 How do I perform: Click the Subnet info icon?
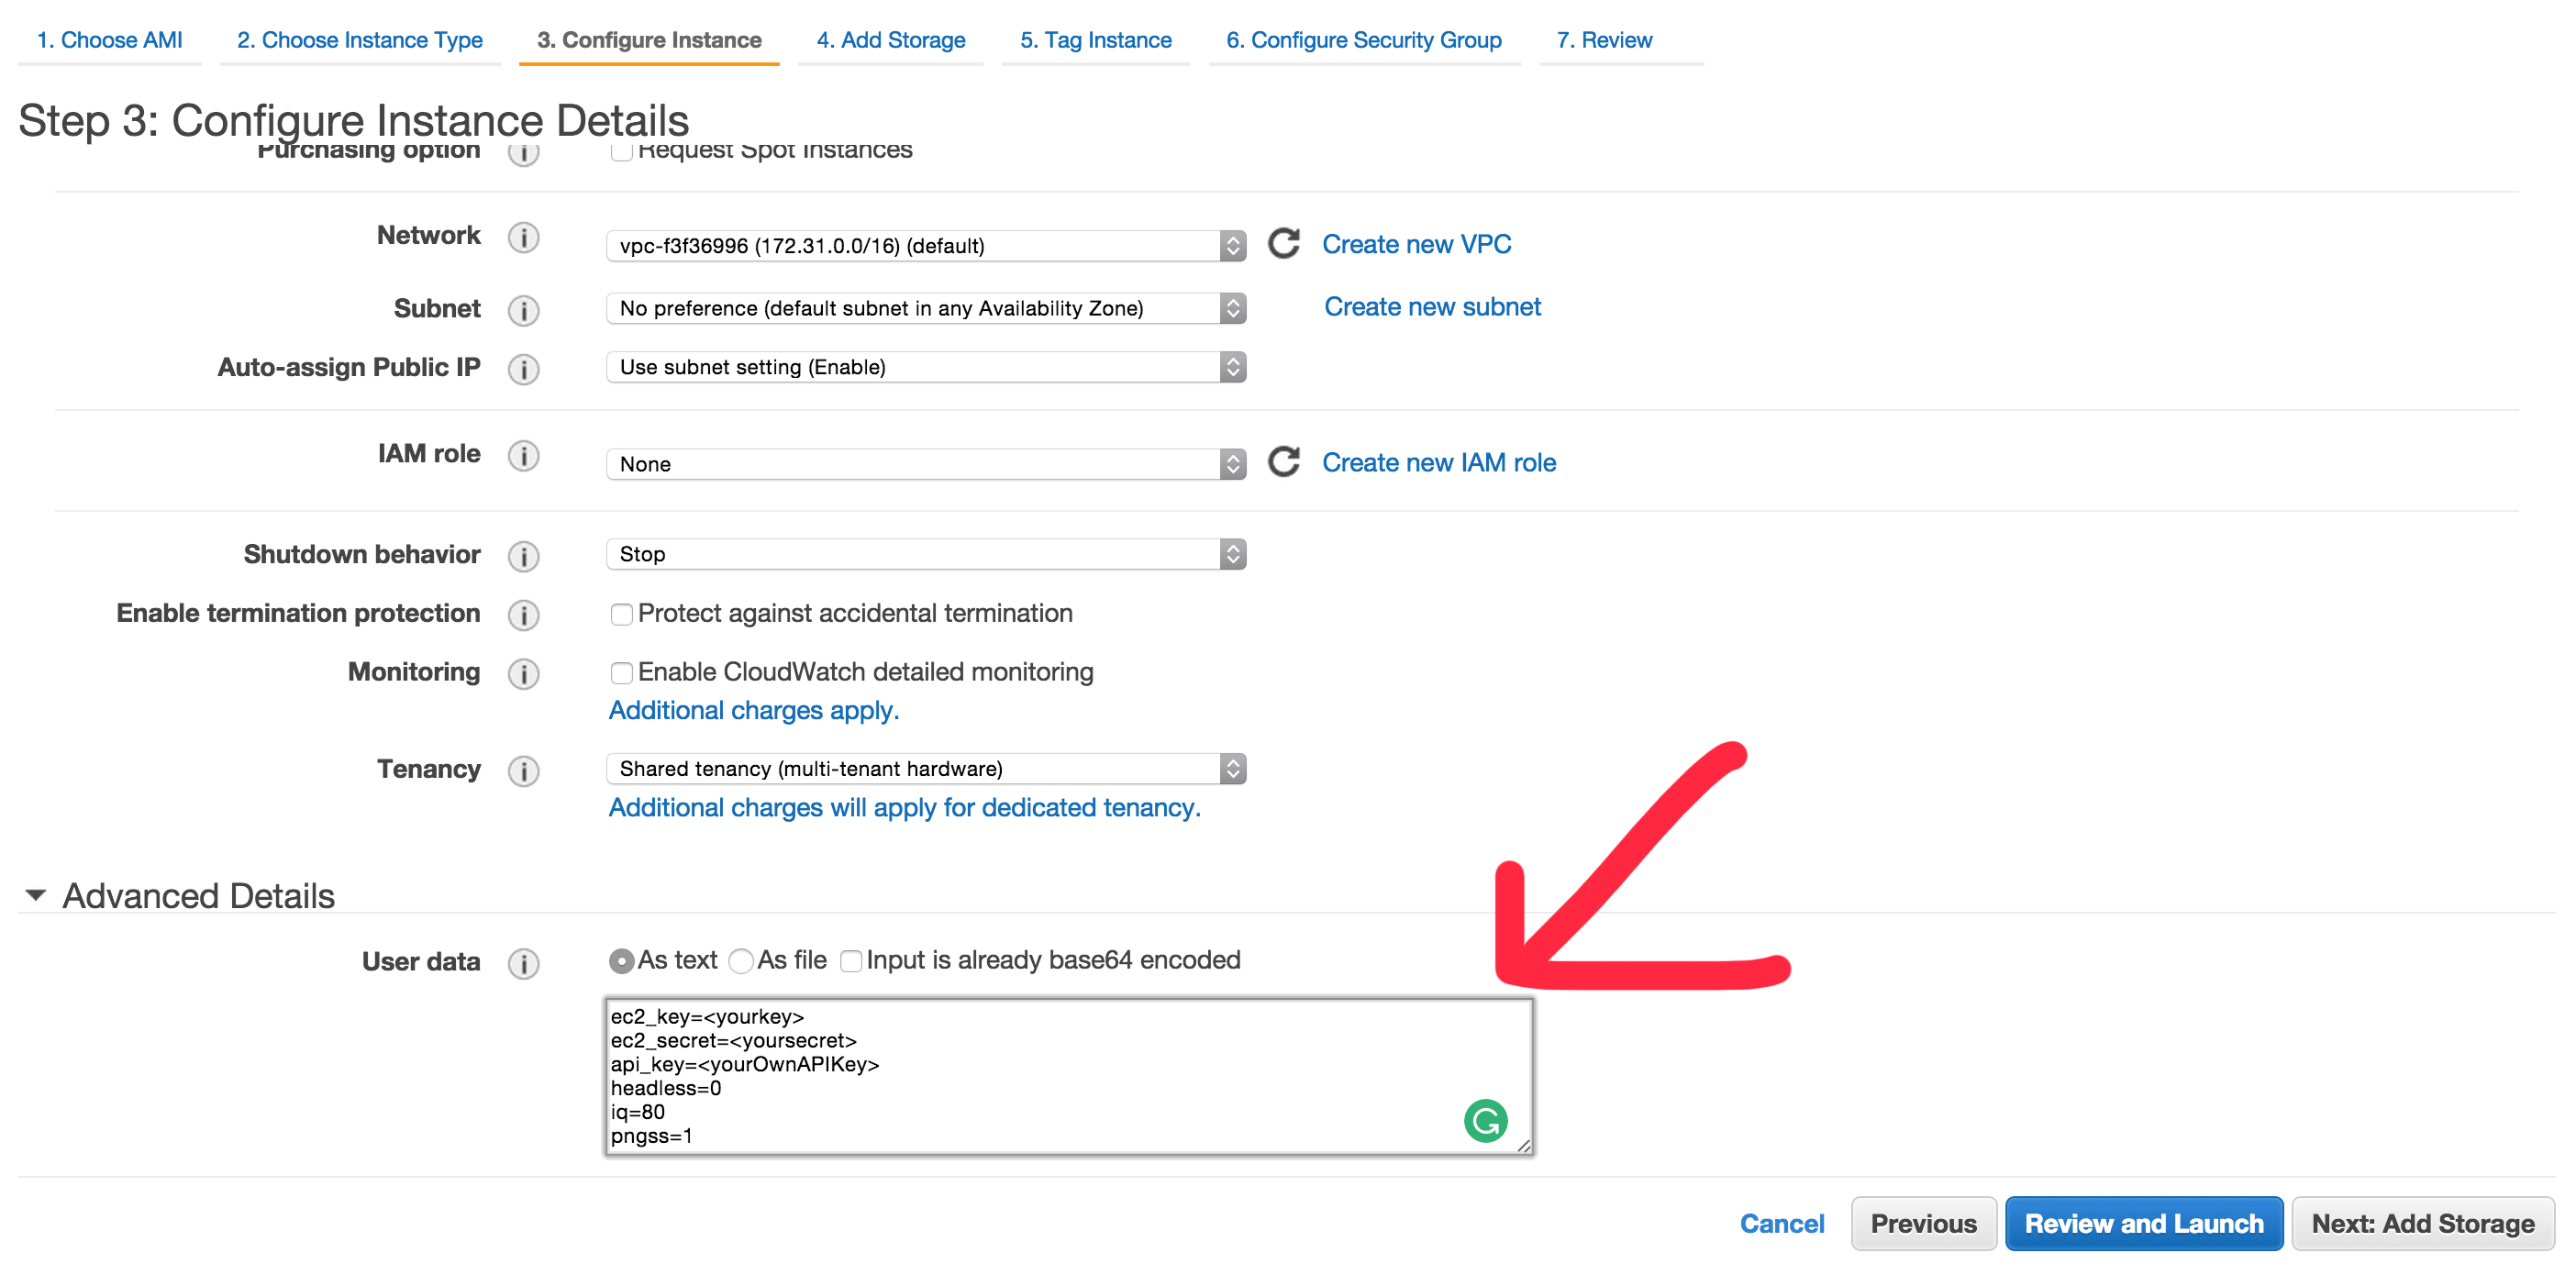point(523,311)
